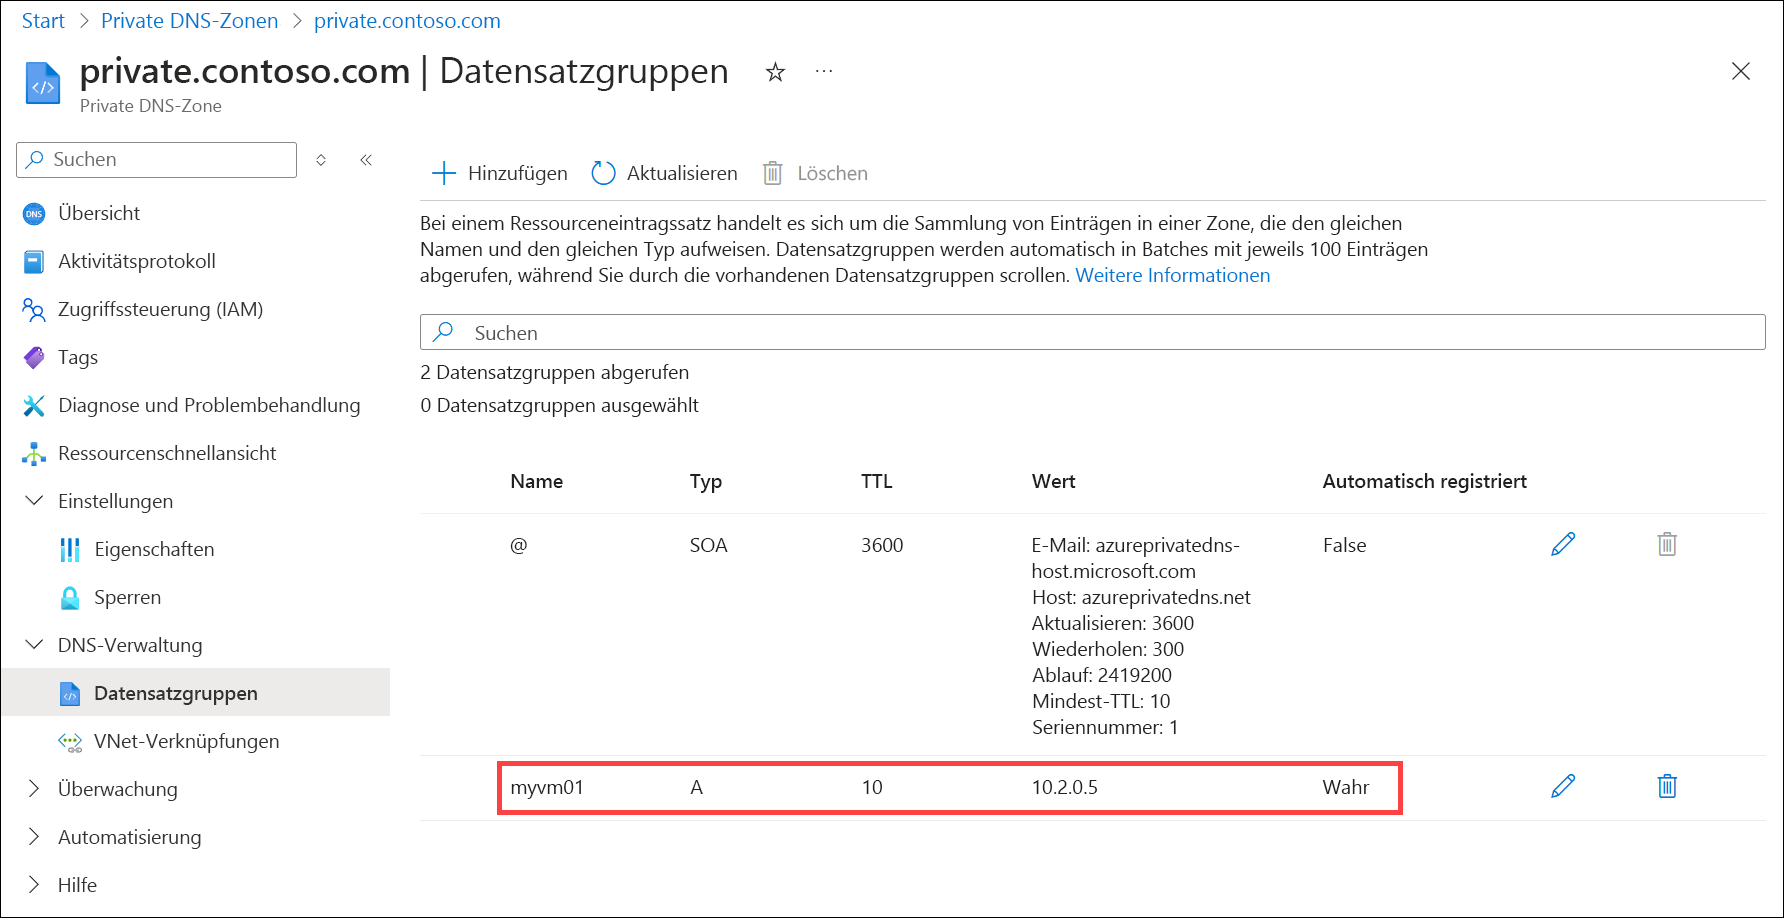Open Aktivitätsprotokoll in the sidebar

point(137,261)
